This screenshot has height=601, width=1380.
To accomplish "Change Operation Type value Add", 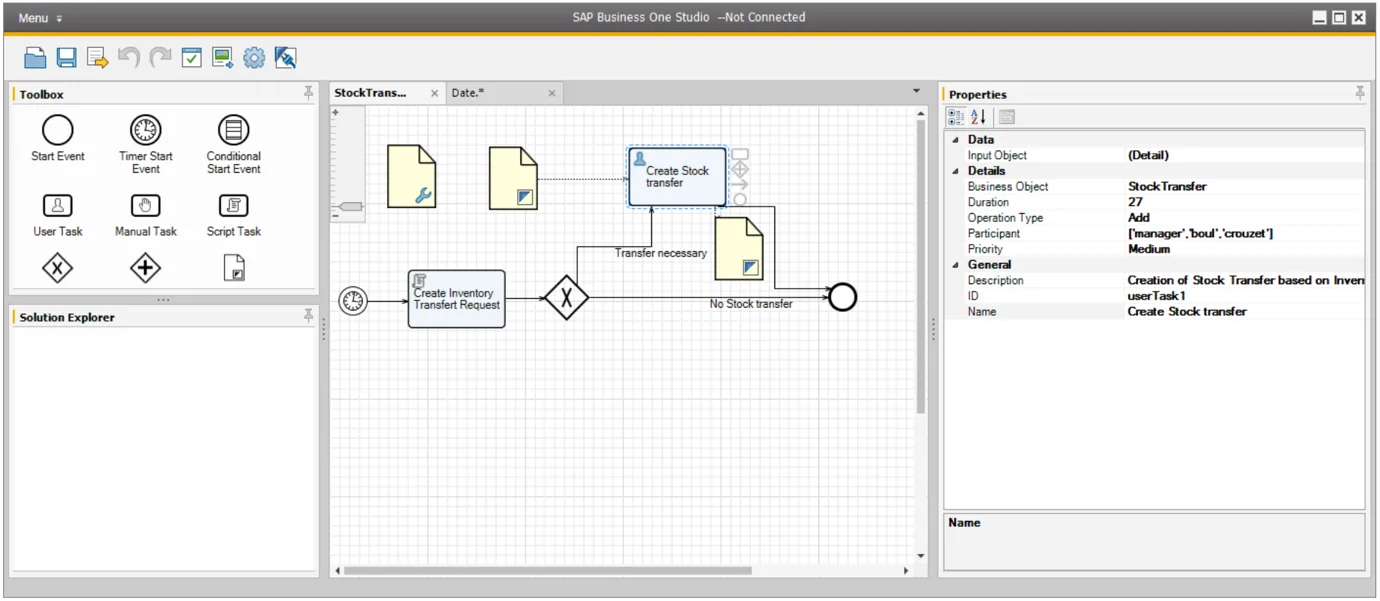I will pos(1245,218).
